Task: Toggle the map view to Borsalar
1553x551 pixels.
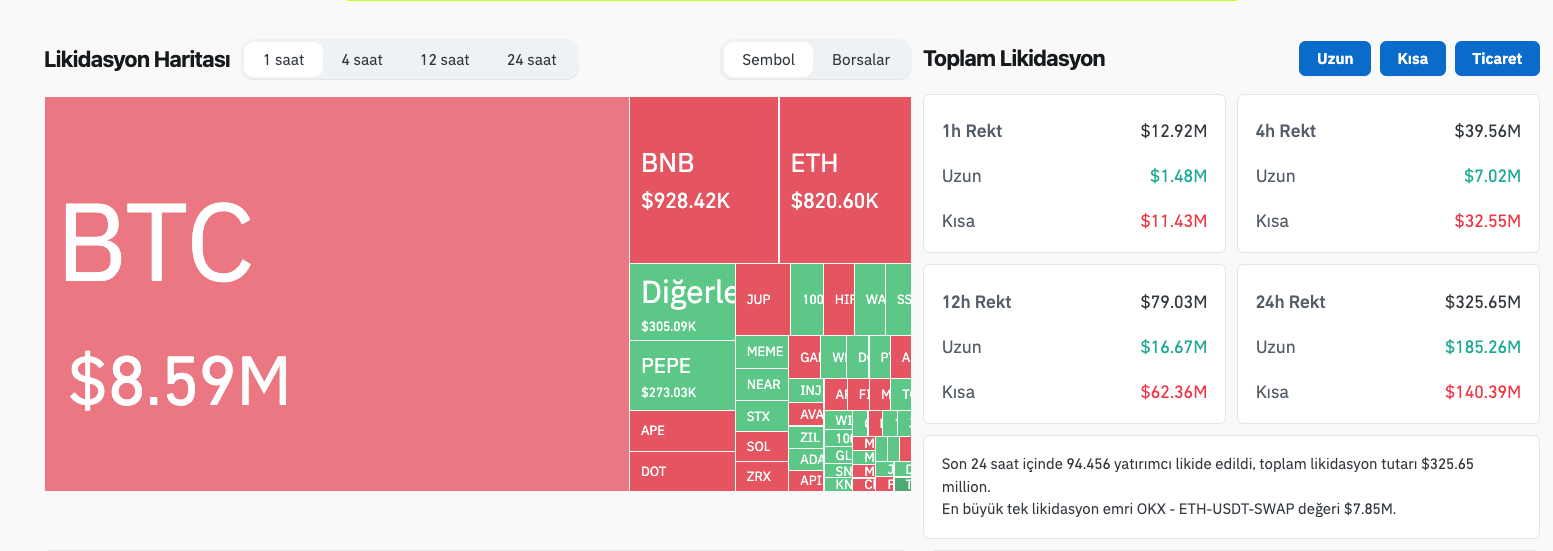Action: (860, 60)
